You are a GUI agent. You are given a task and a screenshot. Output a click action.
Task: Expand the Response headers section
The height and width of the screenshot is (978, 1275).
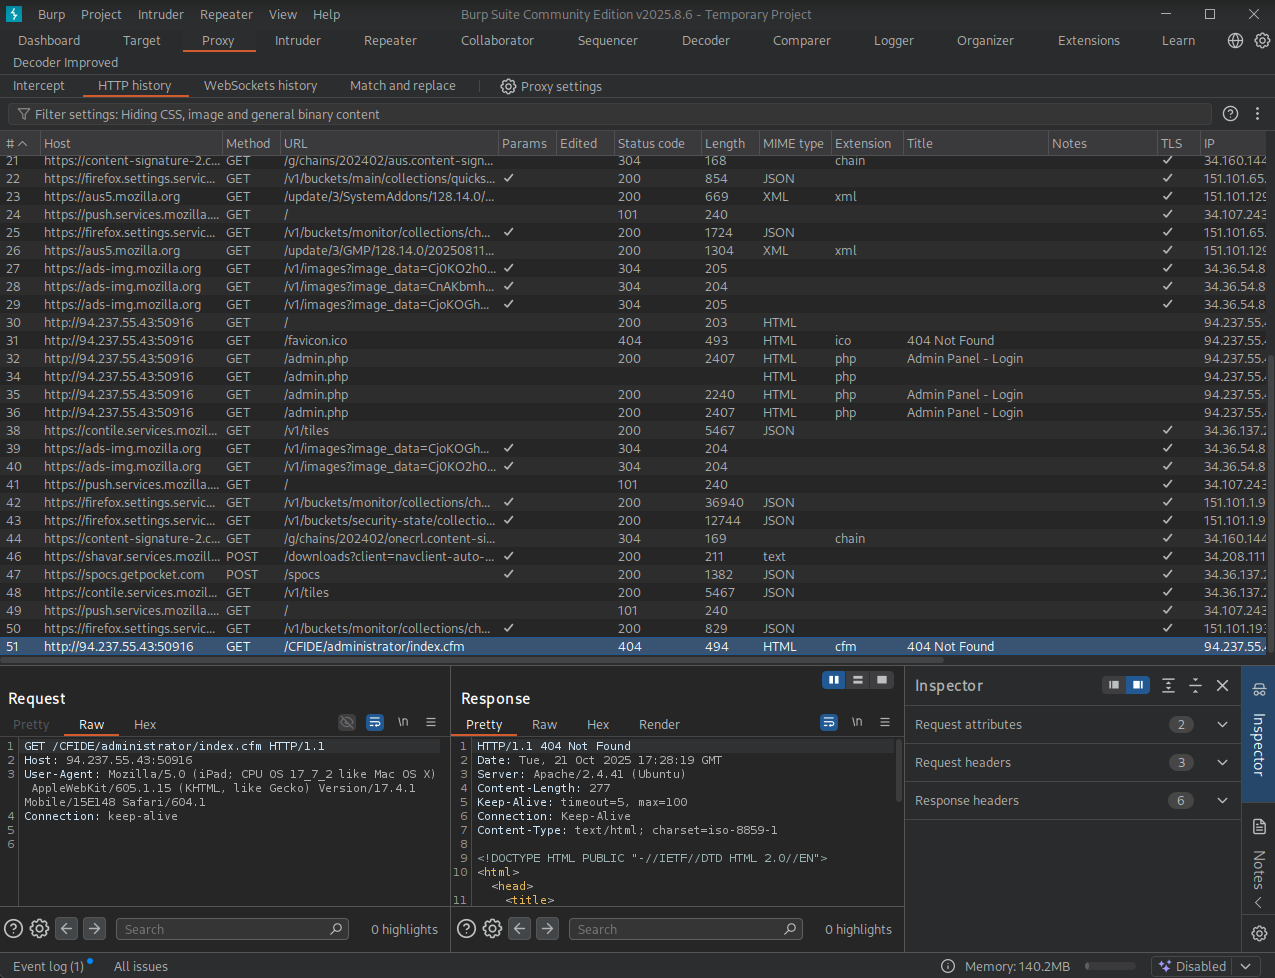pos(1222,801)
